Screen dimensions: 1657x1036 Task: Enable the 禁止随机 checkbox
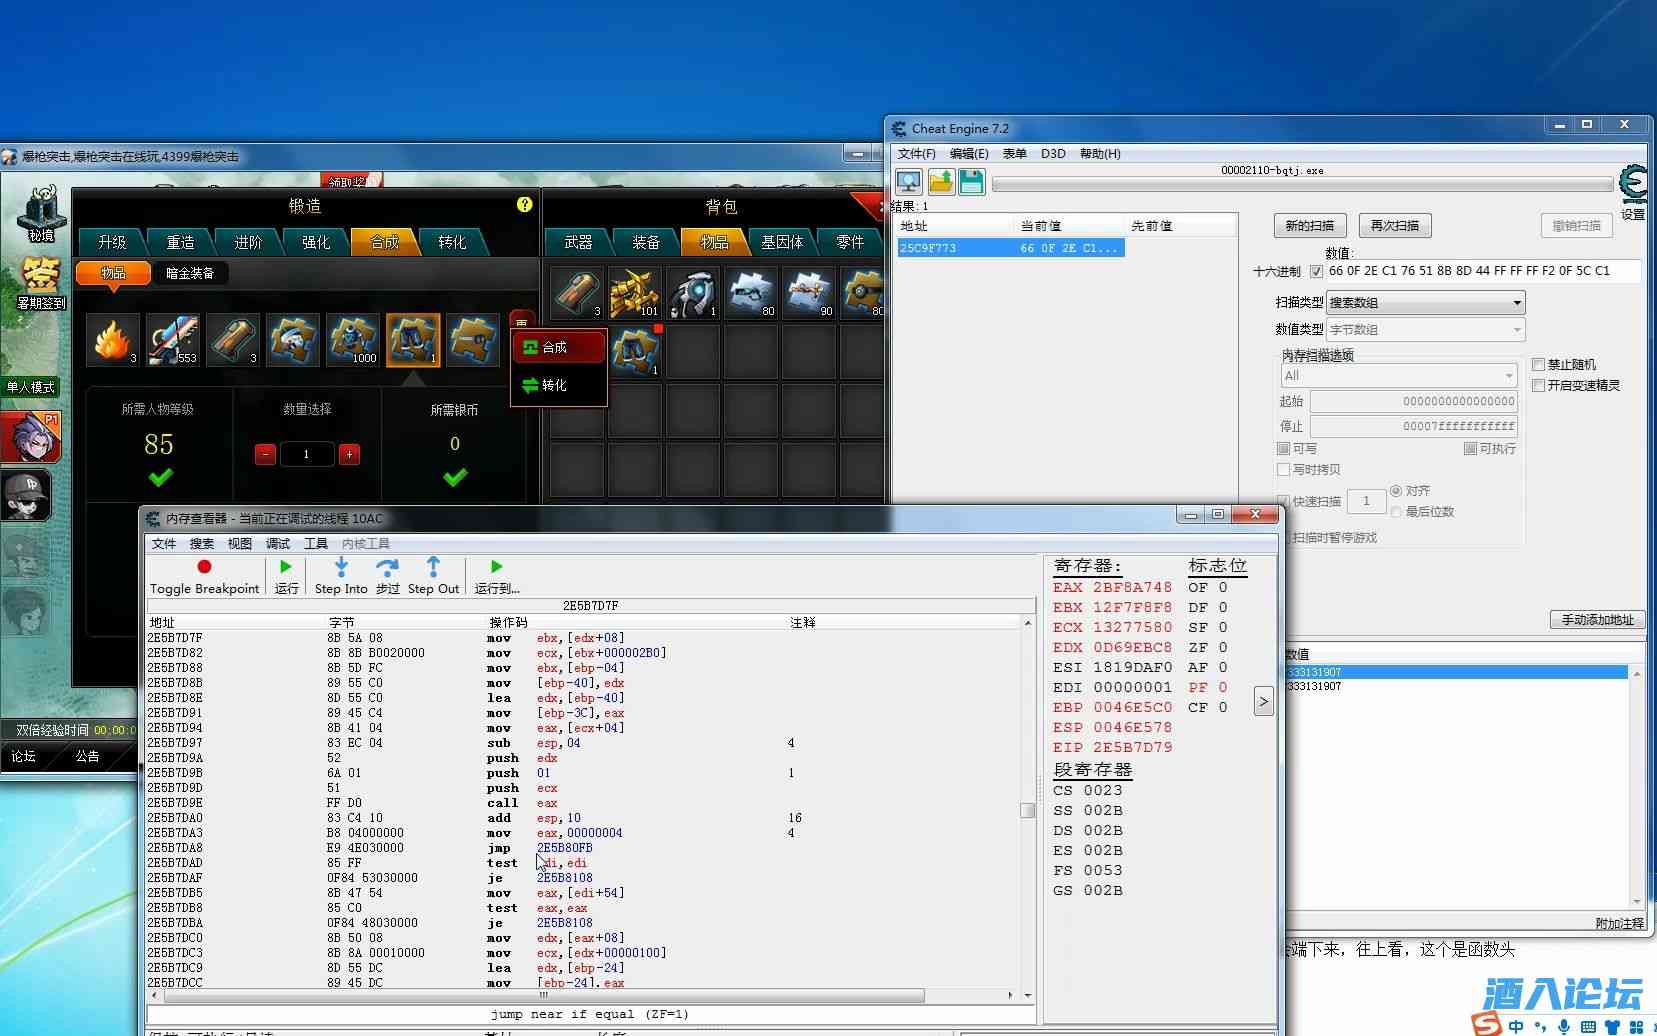point(1538,365)
